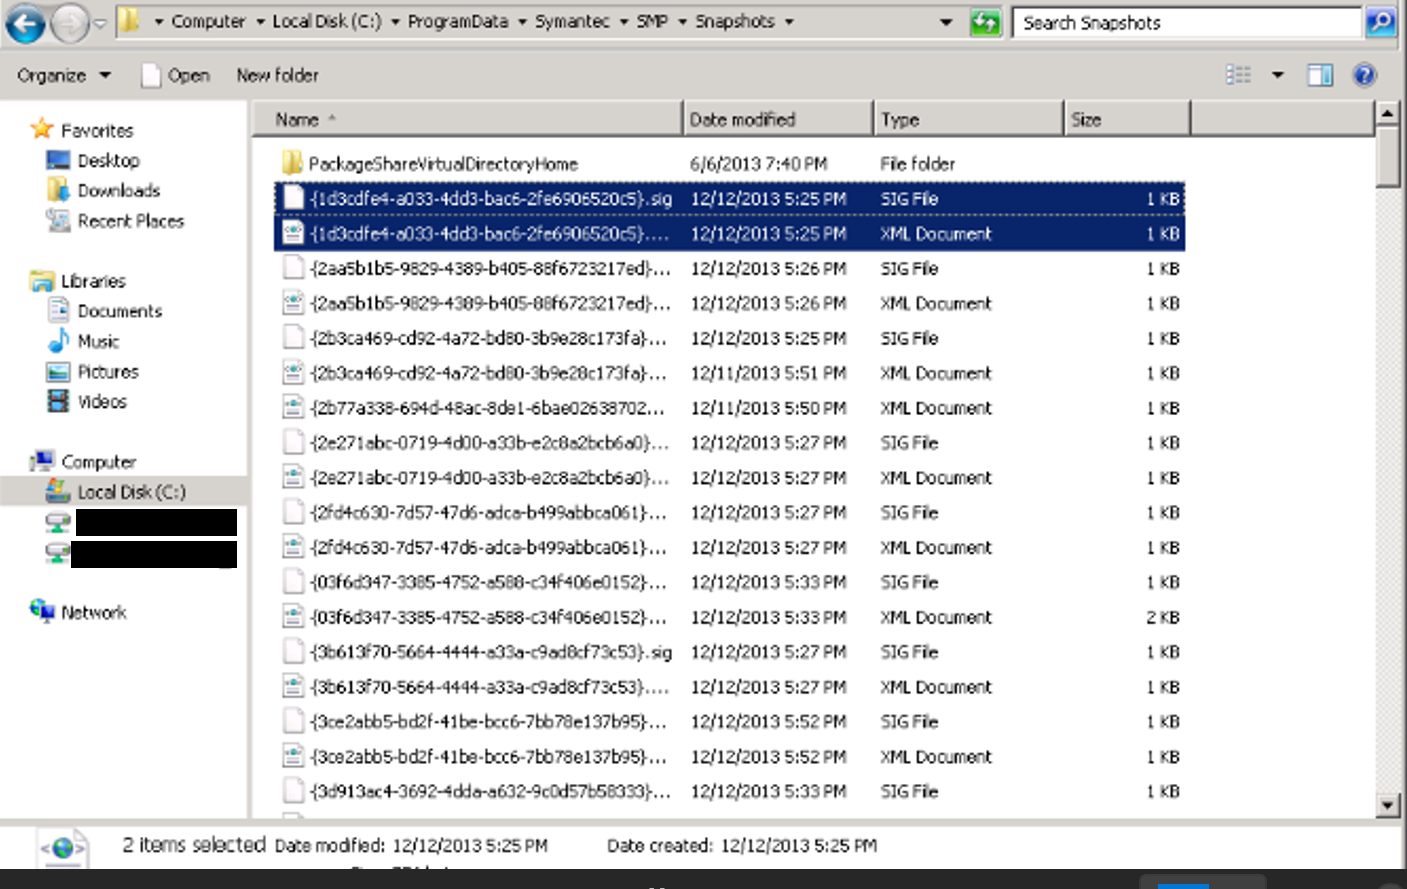Screen dimensions: 1407x889
Task: Click the scrollbar down arrow
Action: 1387,805
